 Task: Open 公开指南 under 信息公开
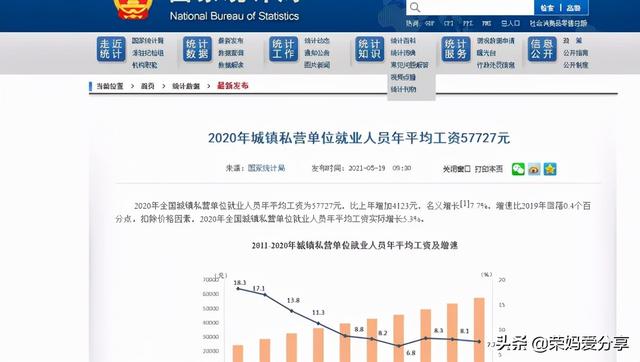click(576, 53)
